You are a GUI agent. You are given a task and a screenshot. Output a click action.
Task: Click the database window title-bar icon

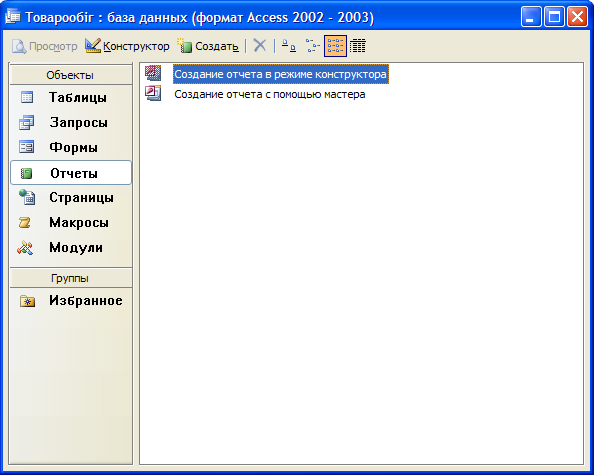(12, 17)
